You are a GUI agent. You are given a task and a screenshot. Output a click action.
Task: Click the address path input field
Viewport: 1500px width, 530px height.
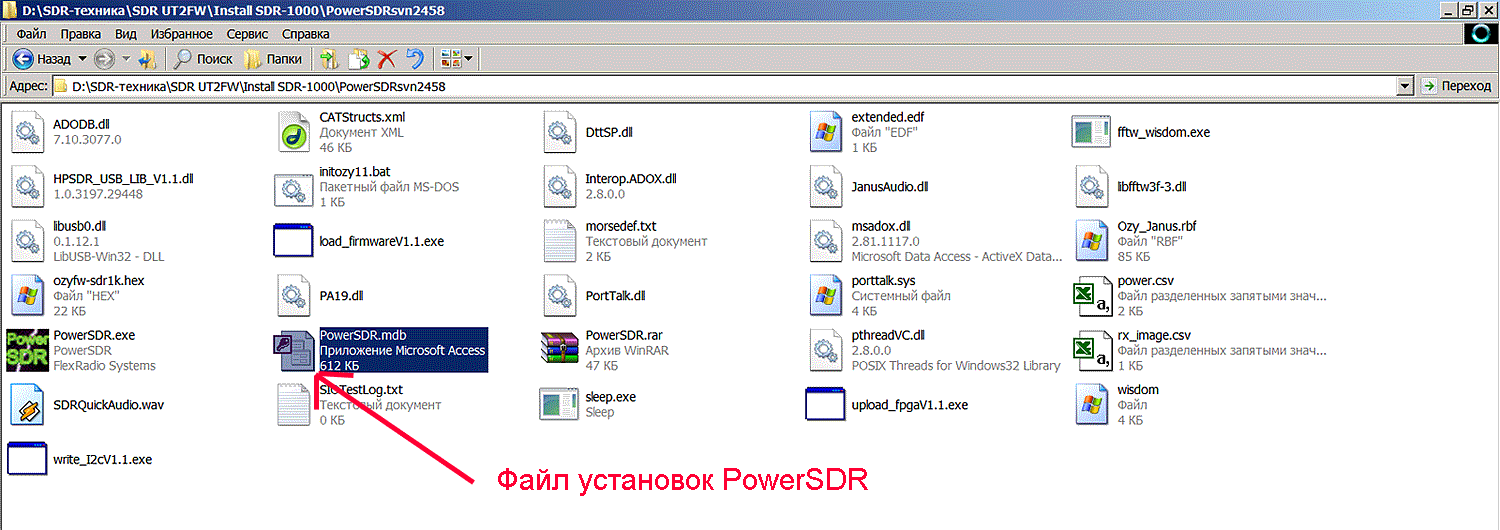(700, 86)
